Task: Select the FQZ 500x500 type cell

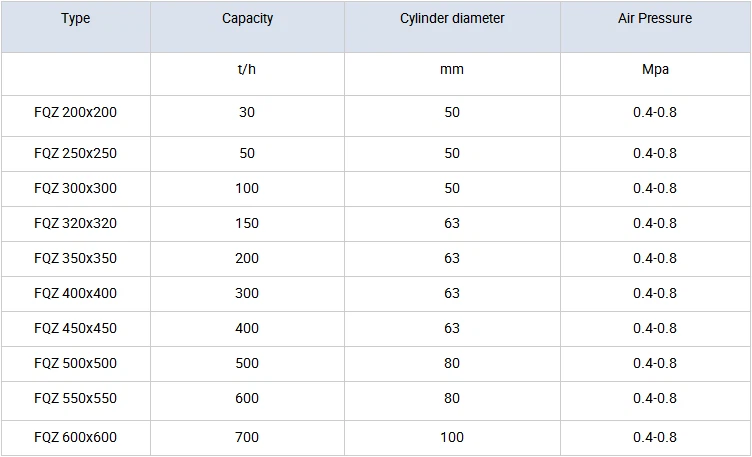Action: (75, 363)
